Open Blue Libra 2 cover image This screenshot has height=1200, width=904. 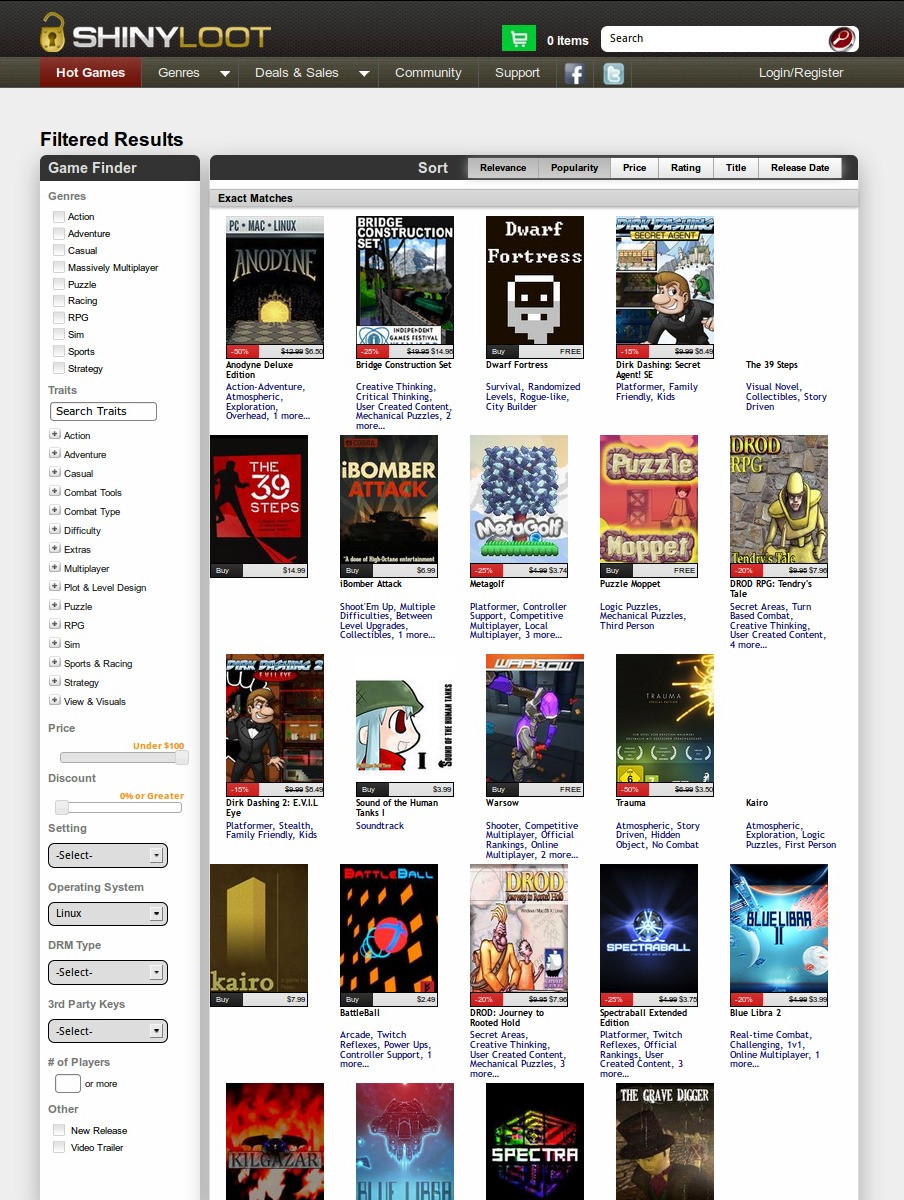(x=779, y=928)
